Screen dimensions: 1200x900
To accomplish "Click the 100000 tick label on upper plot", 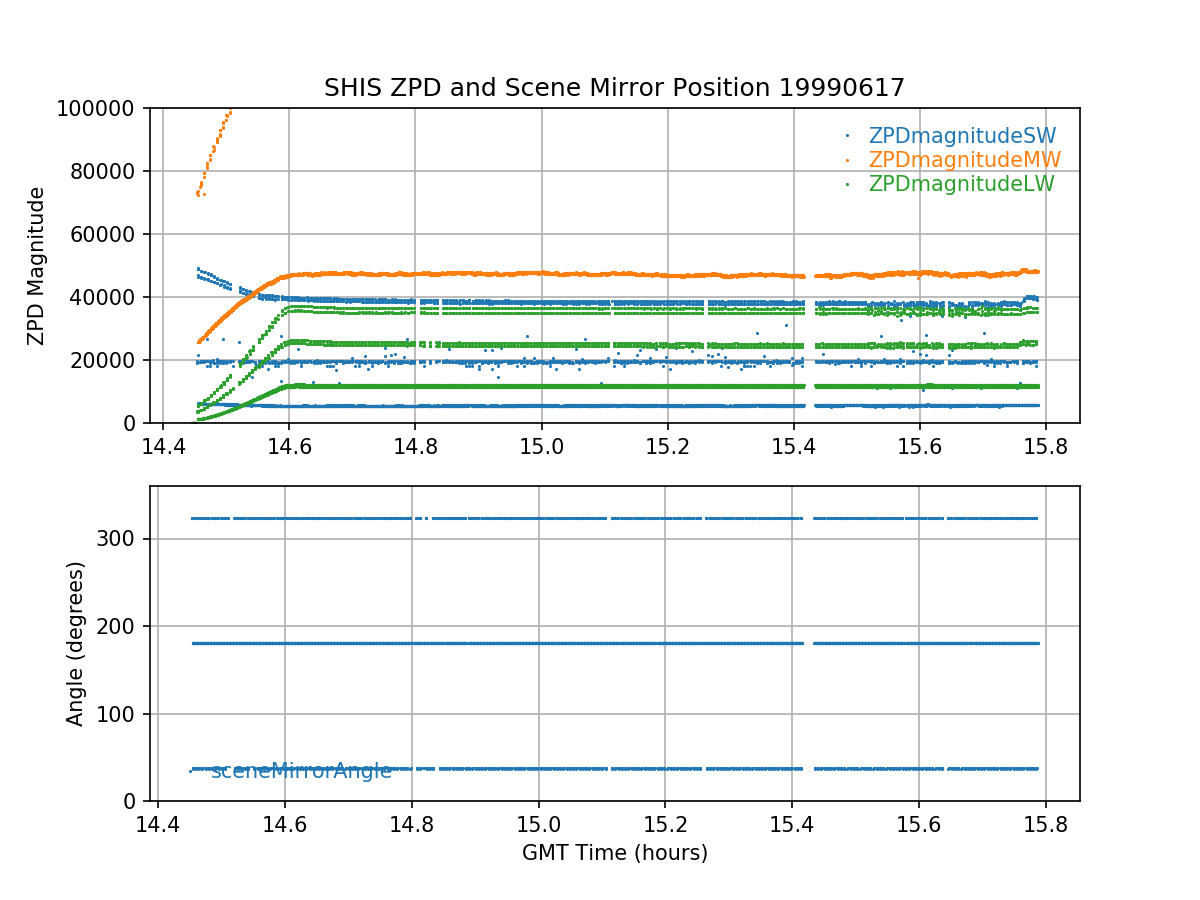I will click(104, 108).
